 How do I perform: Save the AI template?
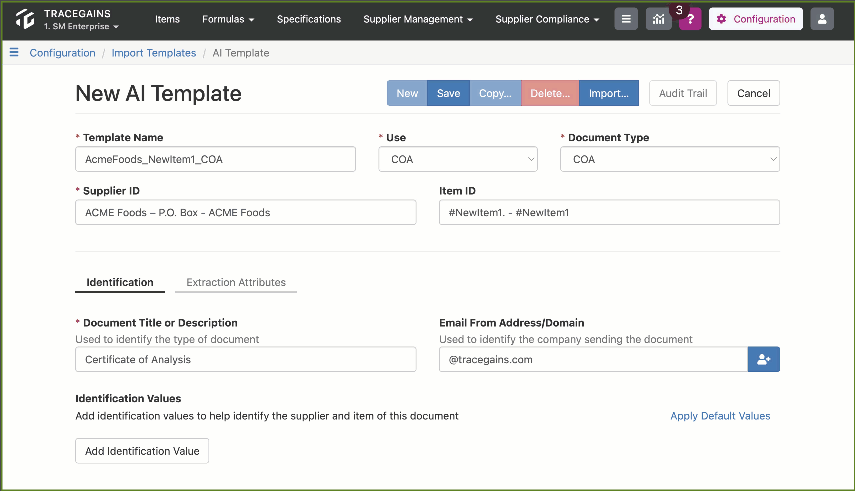[x=448, y=93]
